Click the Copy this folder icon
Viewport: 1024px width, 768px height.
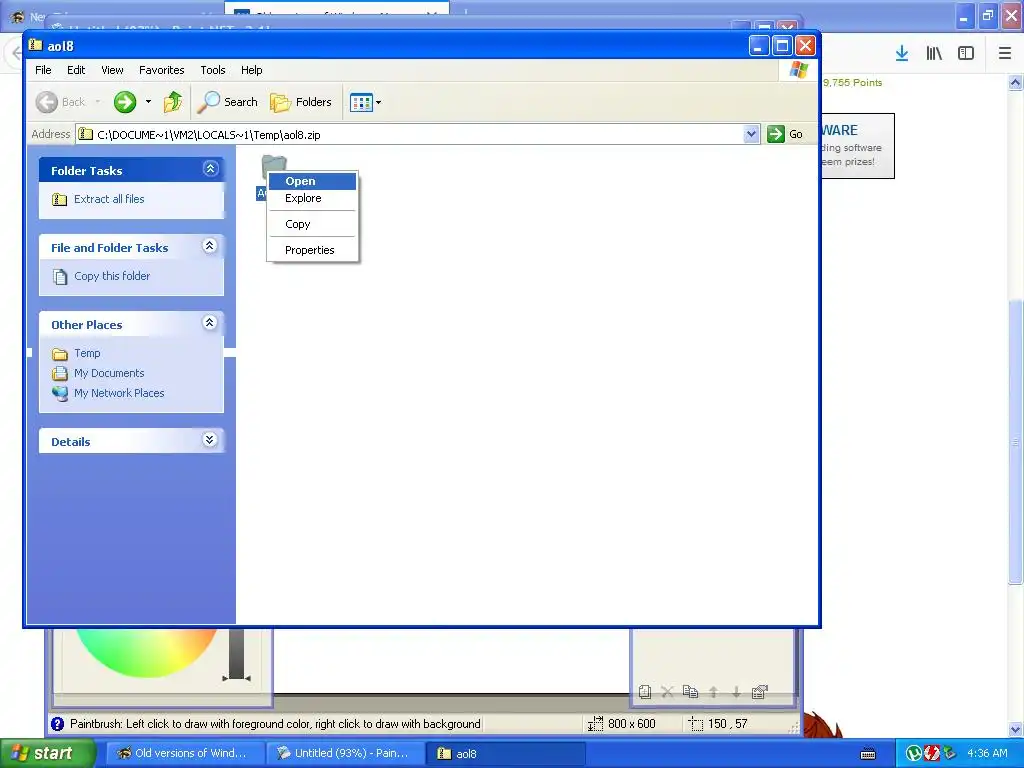(x=59, y=276)
